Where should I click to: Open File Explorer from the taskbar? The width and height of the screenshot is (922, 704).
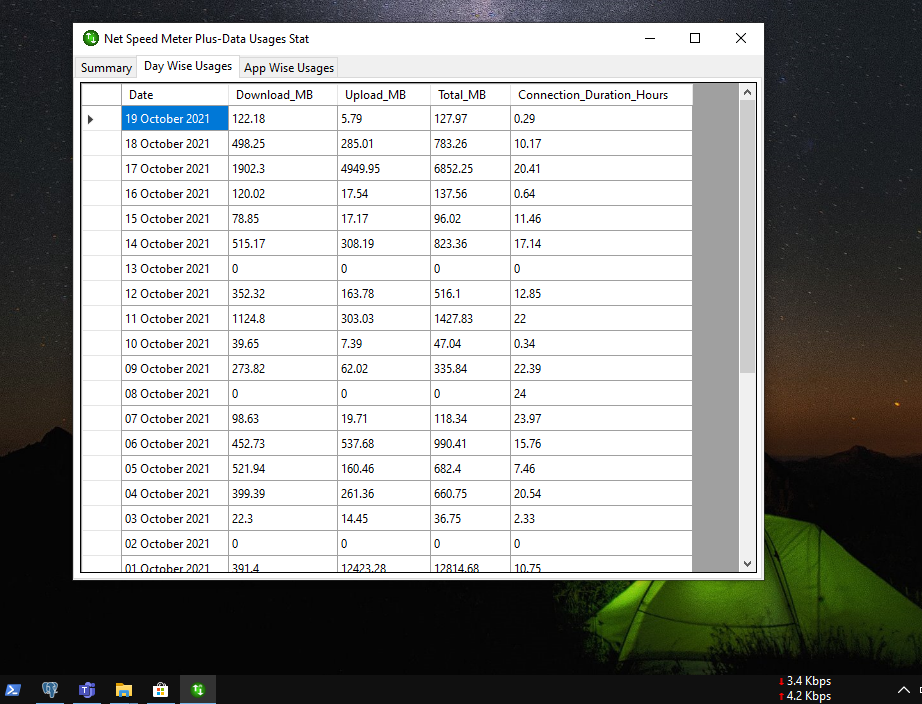(124, 689)
